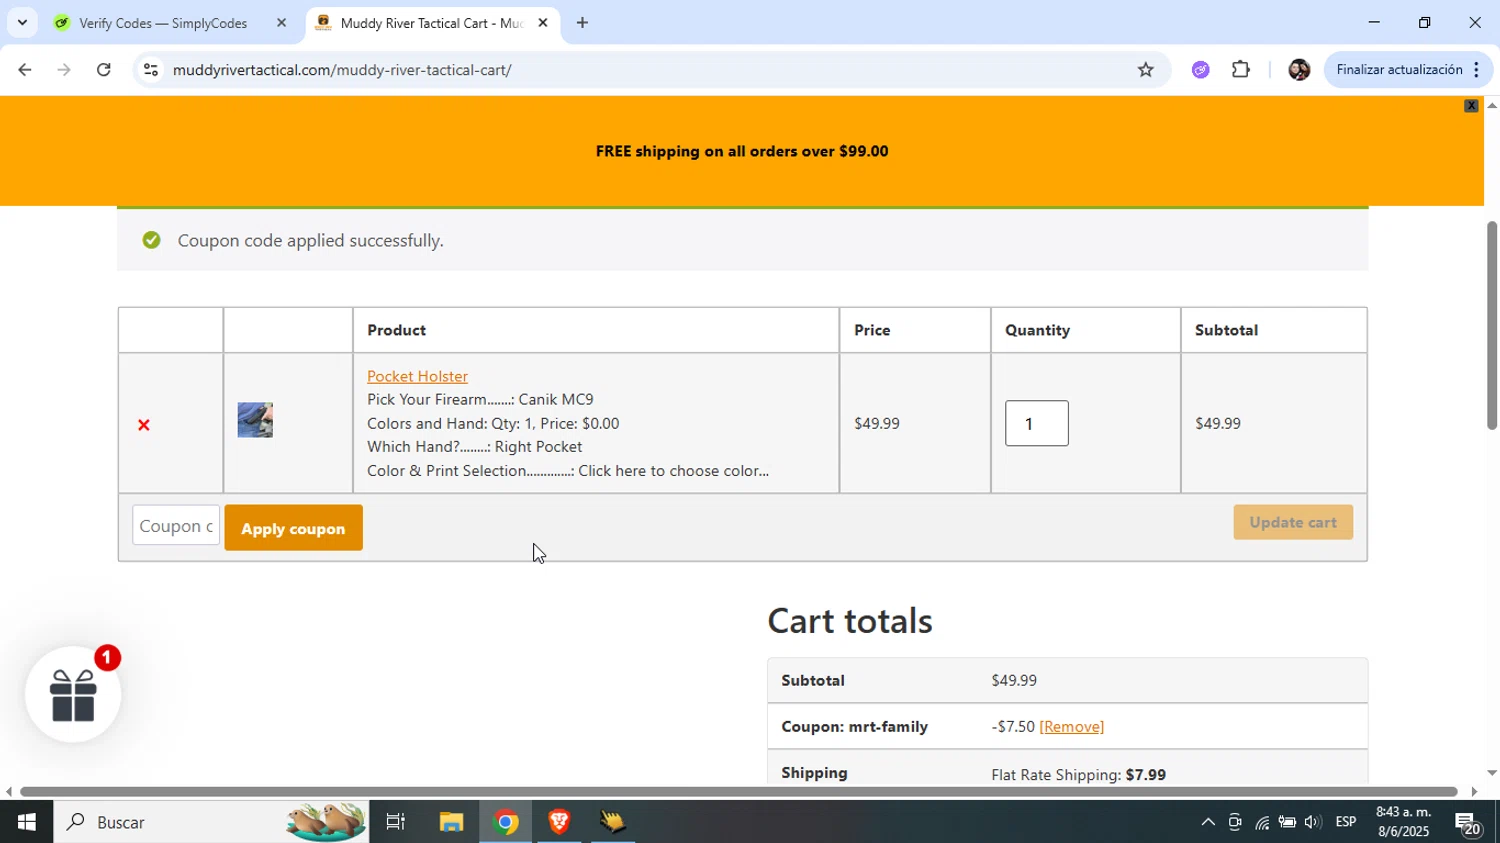Select the Muddy River Tactical Cart tab
This screenshot has width=1500, height=843.
tap(430, 23)
